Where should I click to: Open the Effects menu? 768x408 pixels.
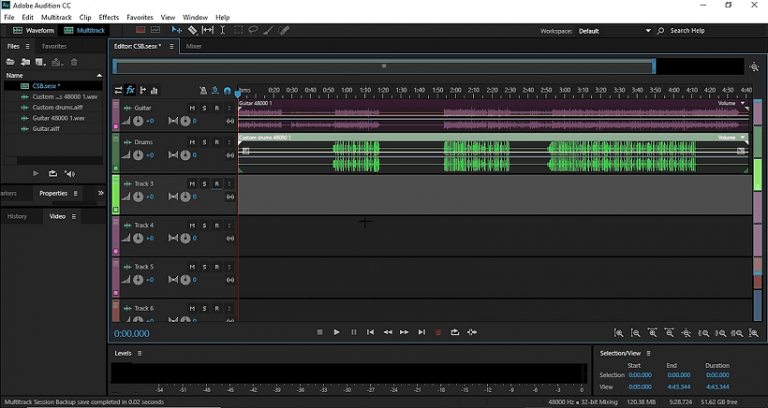tap(109, 17)
